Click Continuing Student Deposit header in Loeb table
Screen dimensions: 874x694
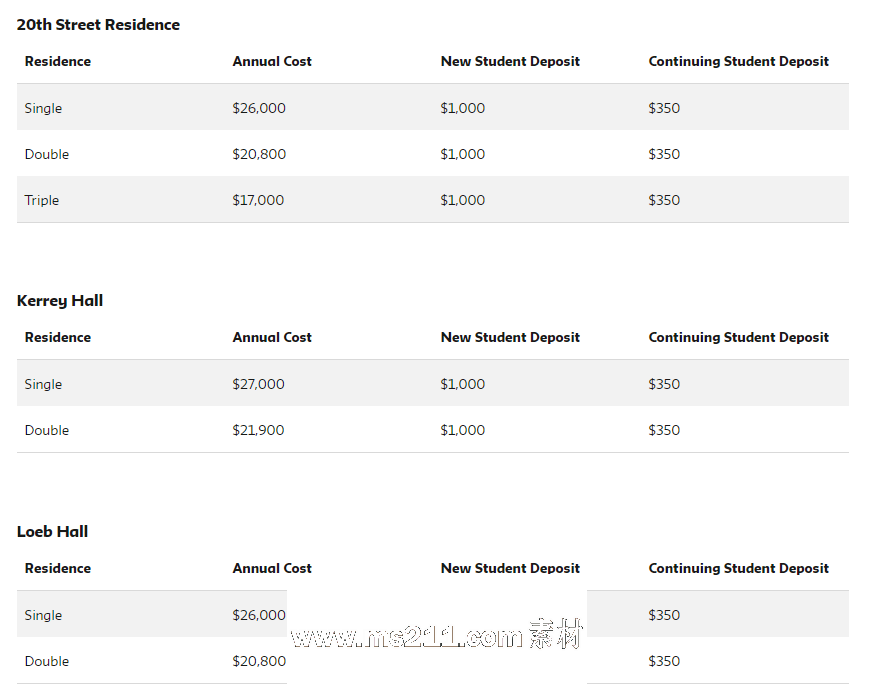pyautogui.click(x=738, y=568)
